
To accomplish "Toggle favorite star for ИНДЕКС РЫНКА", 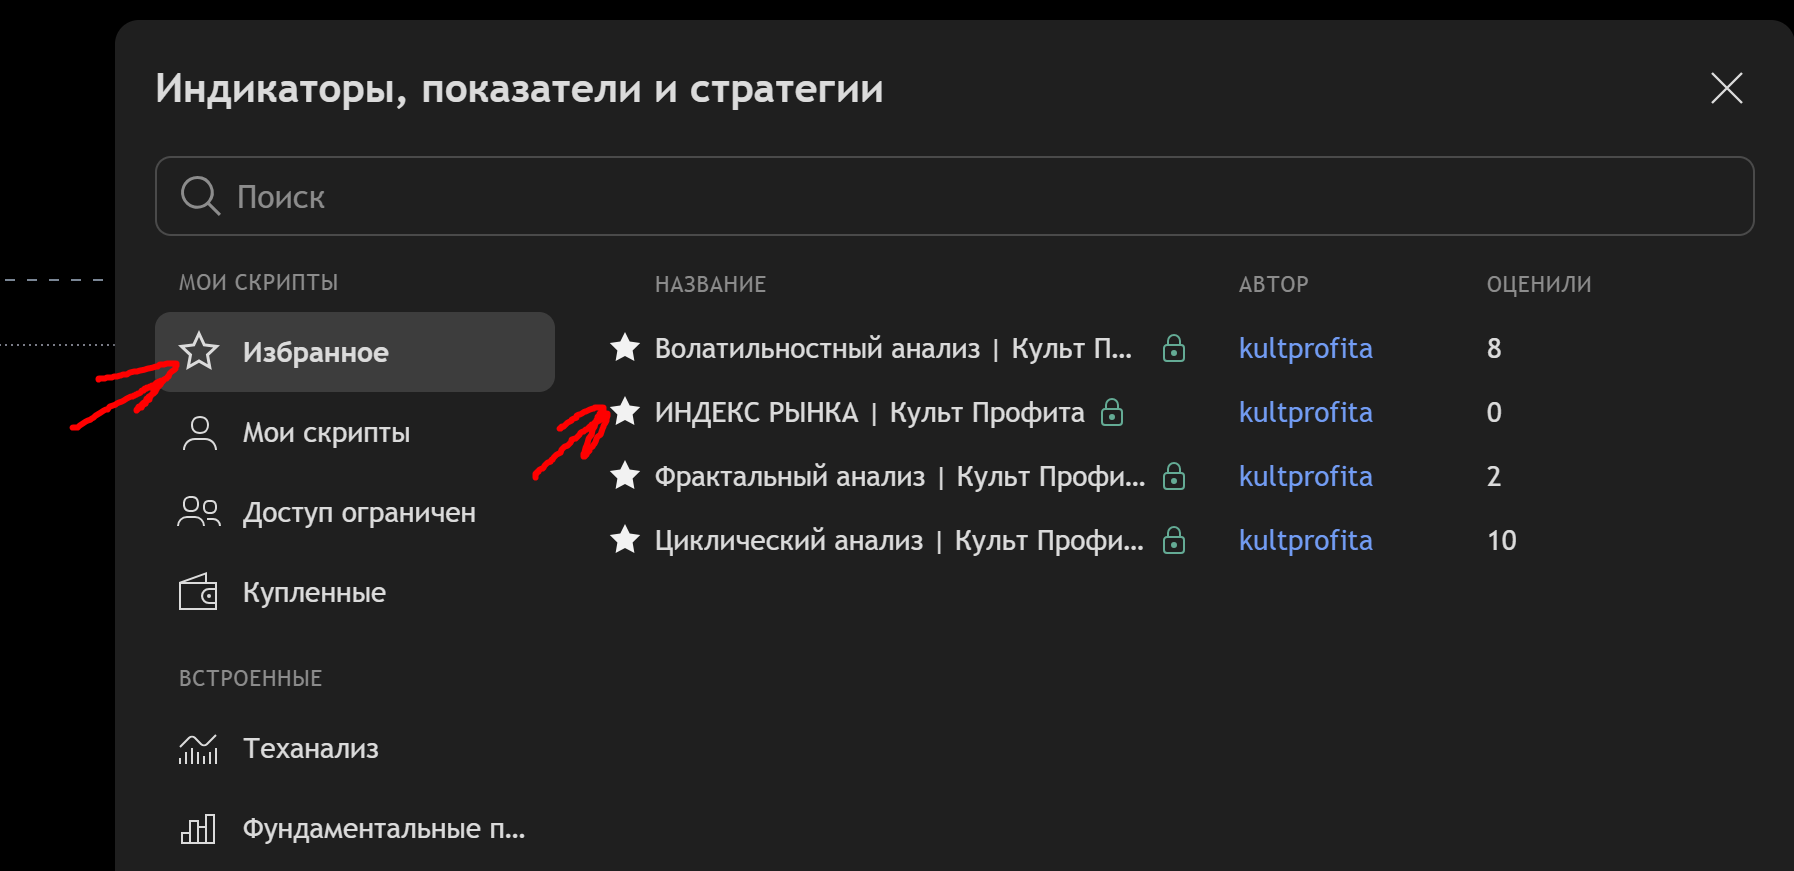I will pos(625,411).
